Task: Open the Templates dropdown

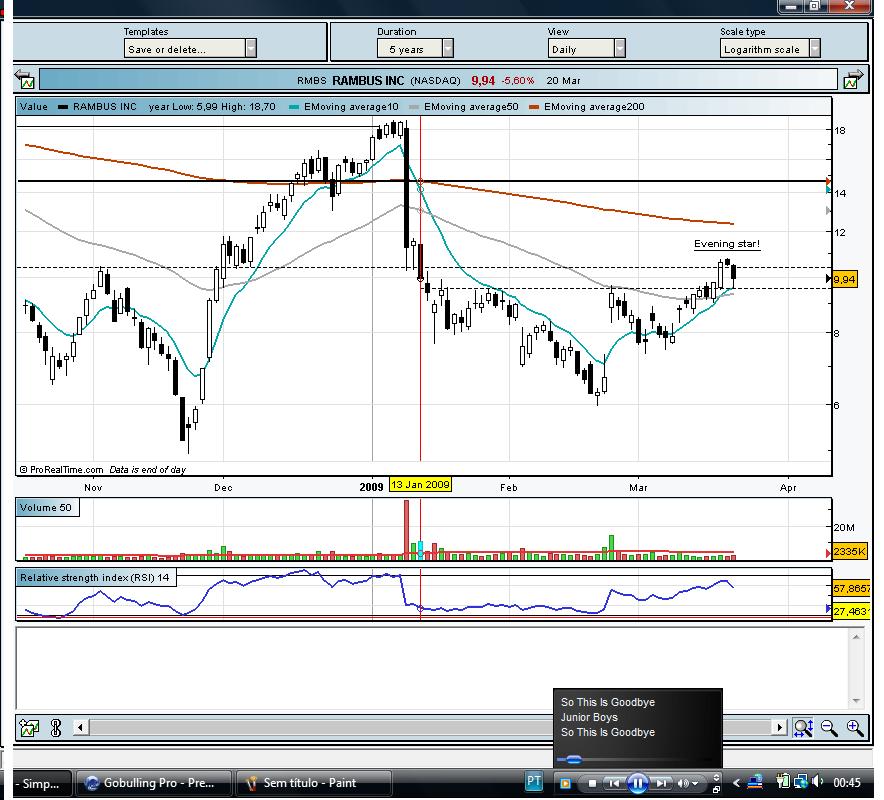Action: point(190,48)
